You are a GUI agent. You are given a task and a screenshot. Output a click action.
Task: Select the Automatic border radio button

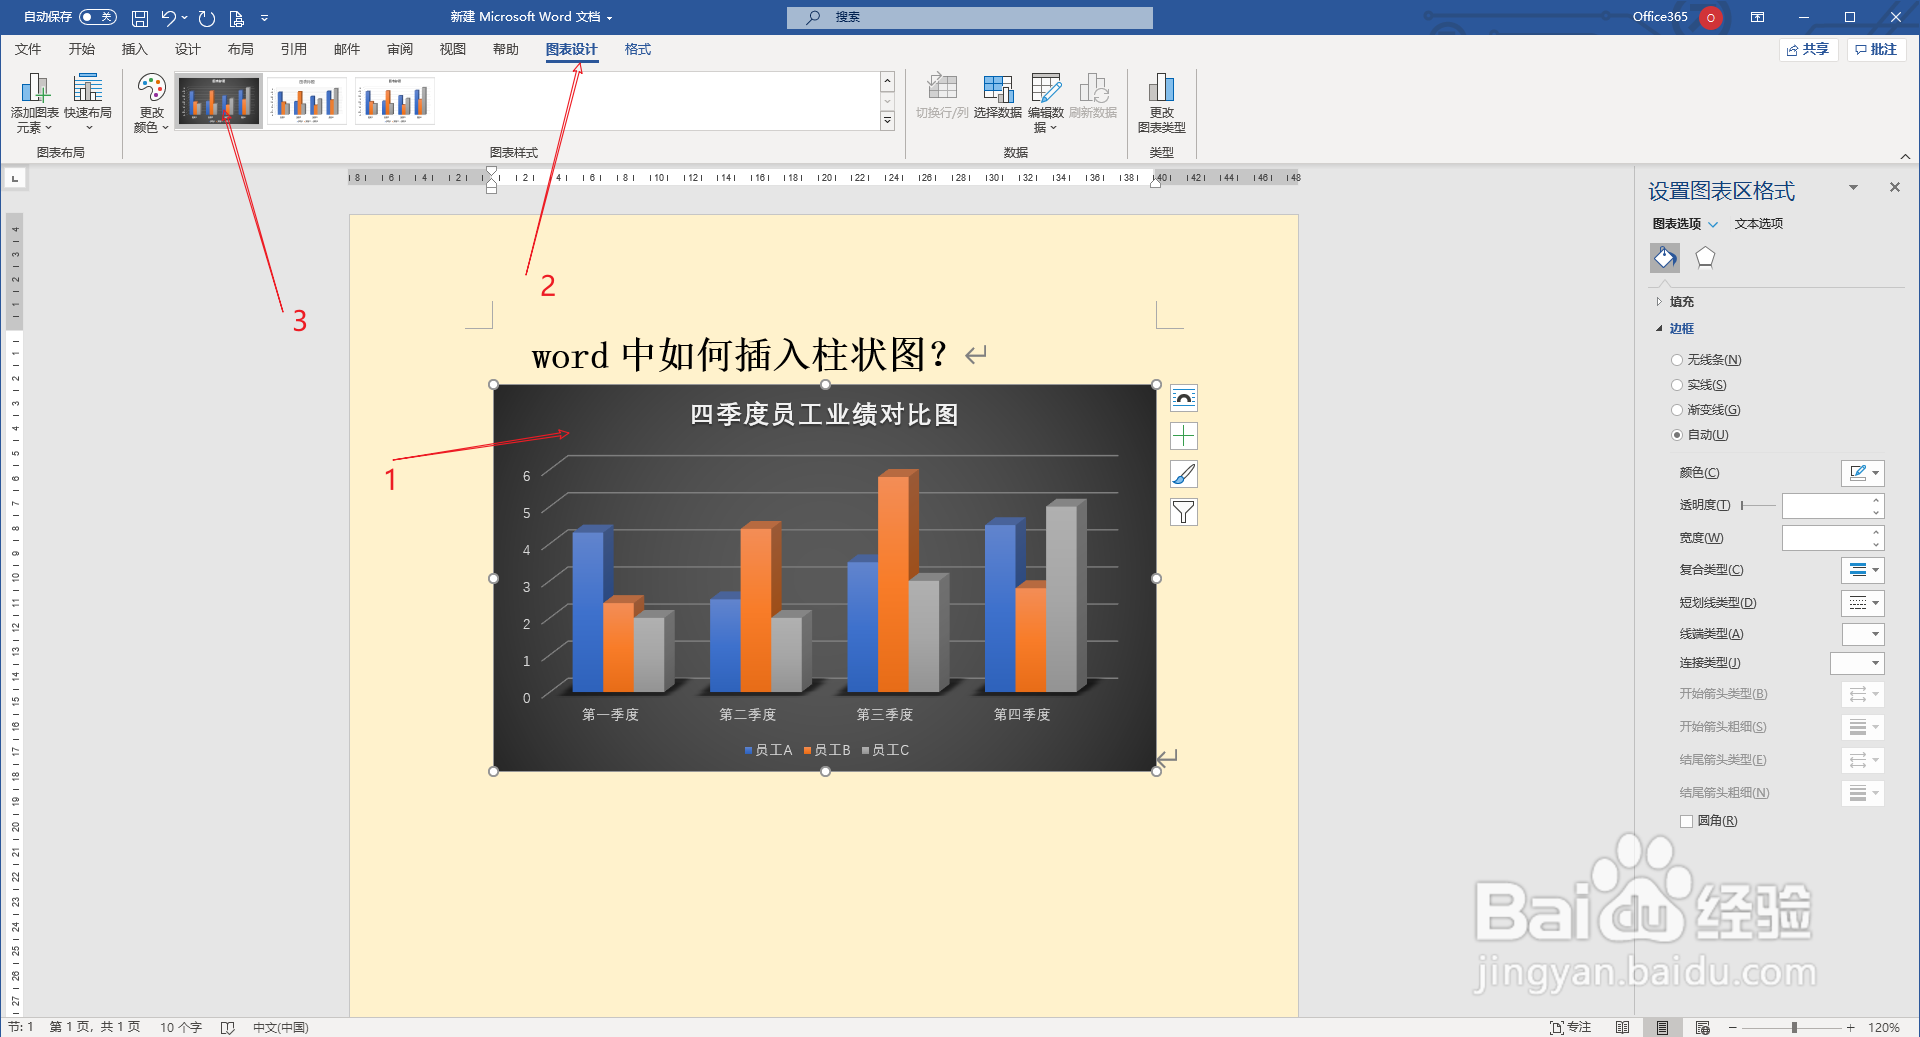[x=1677, y=435]
